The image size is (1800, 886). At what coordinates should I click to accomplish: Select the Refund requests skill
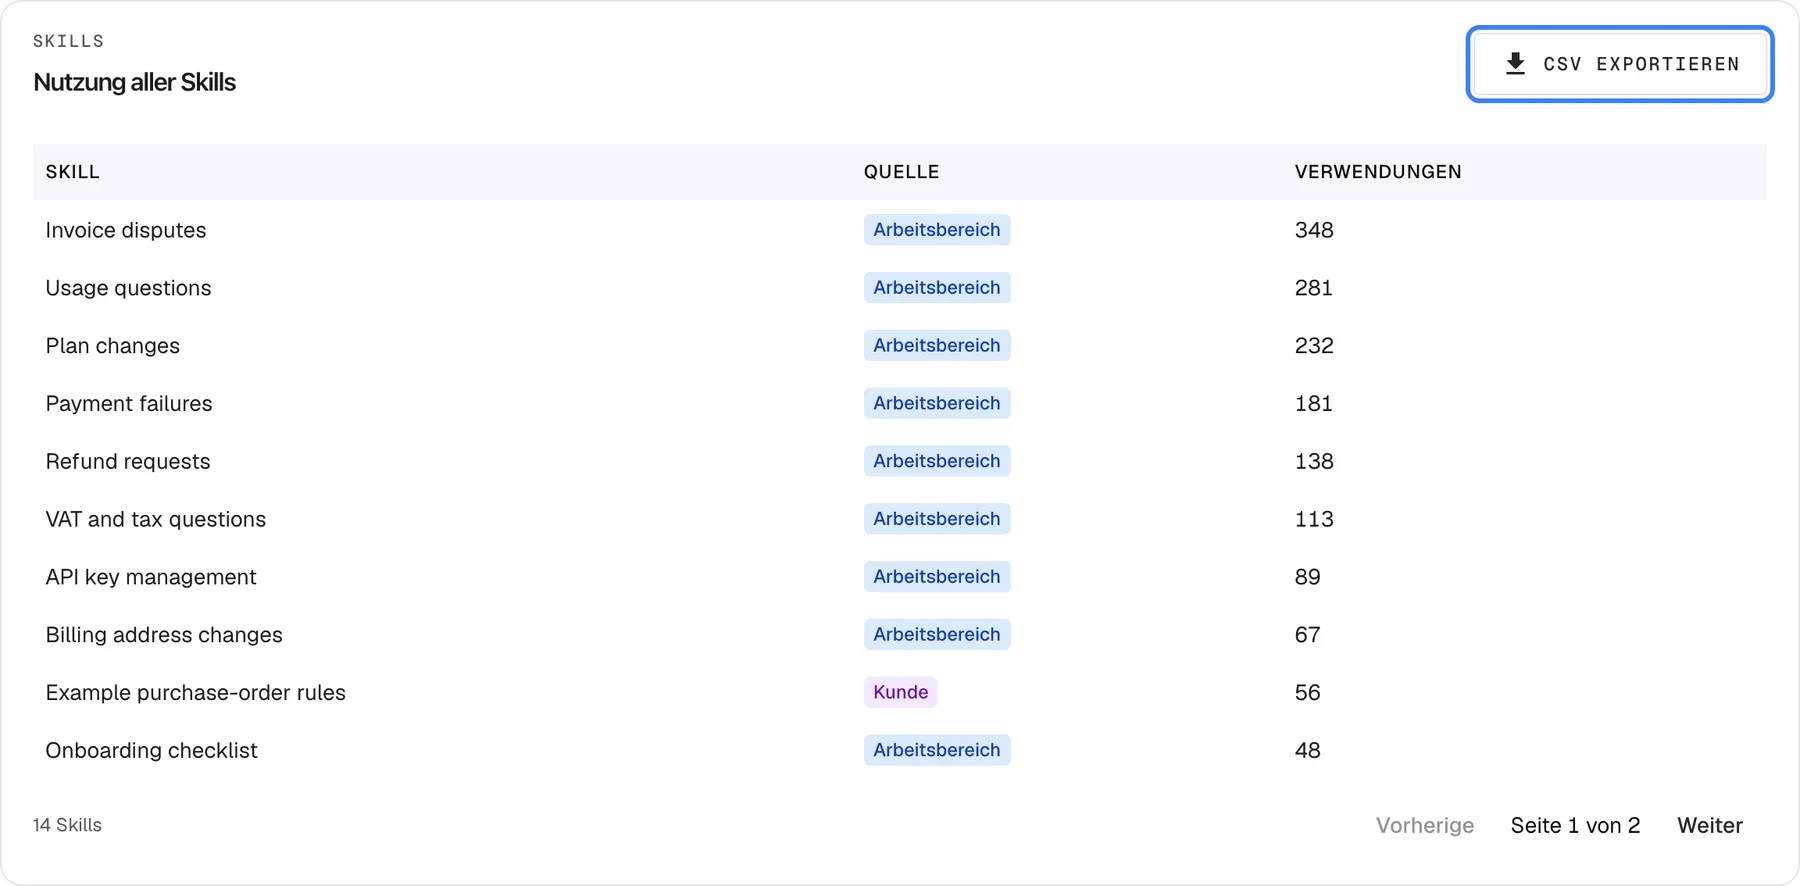128,462
